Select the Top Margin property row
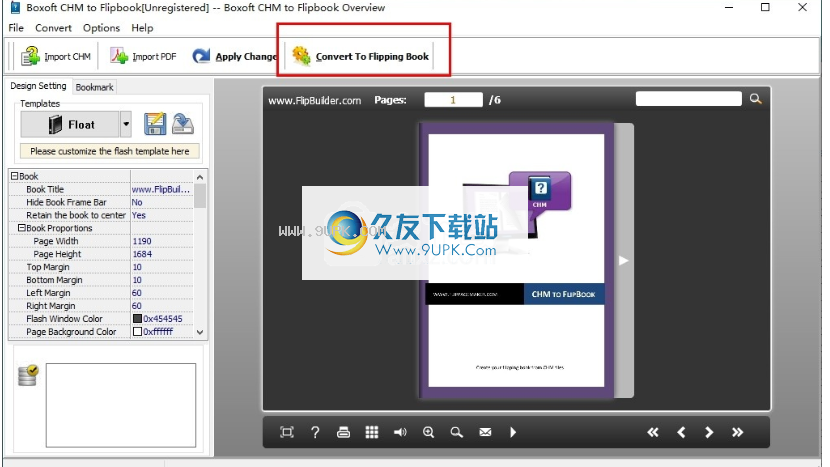The width and height of the screenshot is (830, 467). pyautogui.click(x=101, y=267)
